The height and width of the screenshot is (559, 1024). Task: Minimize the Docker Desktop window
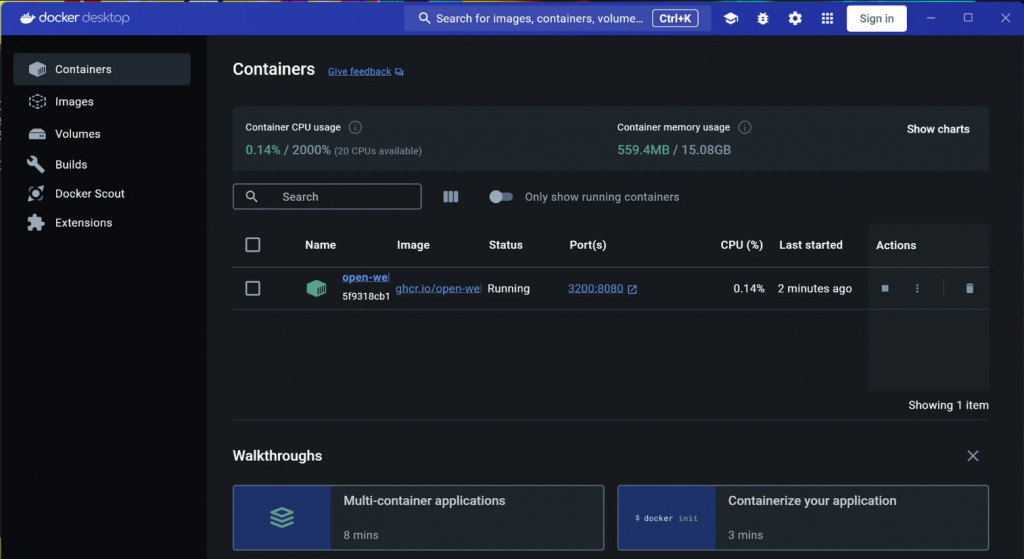(931, 18)
